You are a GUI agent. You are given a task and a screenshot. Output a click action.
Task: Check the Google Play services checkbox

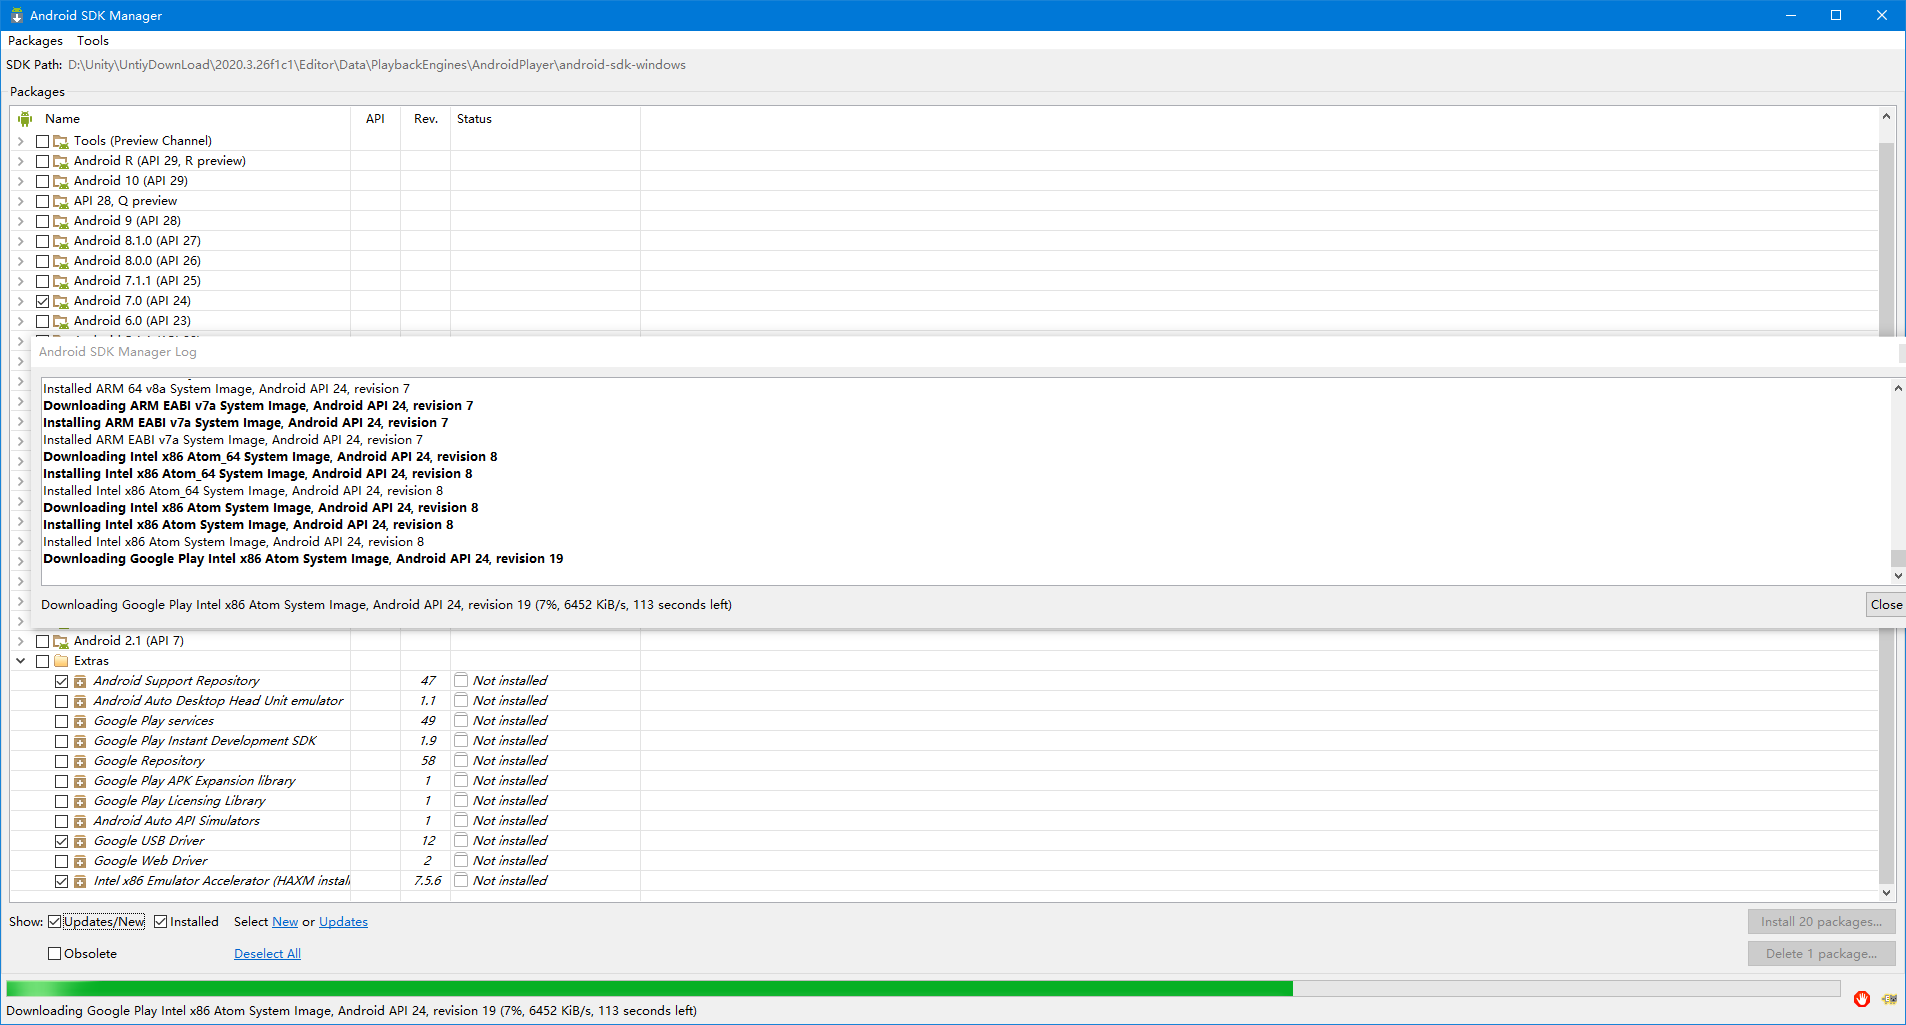[x=62, y=721]
